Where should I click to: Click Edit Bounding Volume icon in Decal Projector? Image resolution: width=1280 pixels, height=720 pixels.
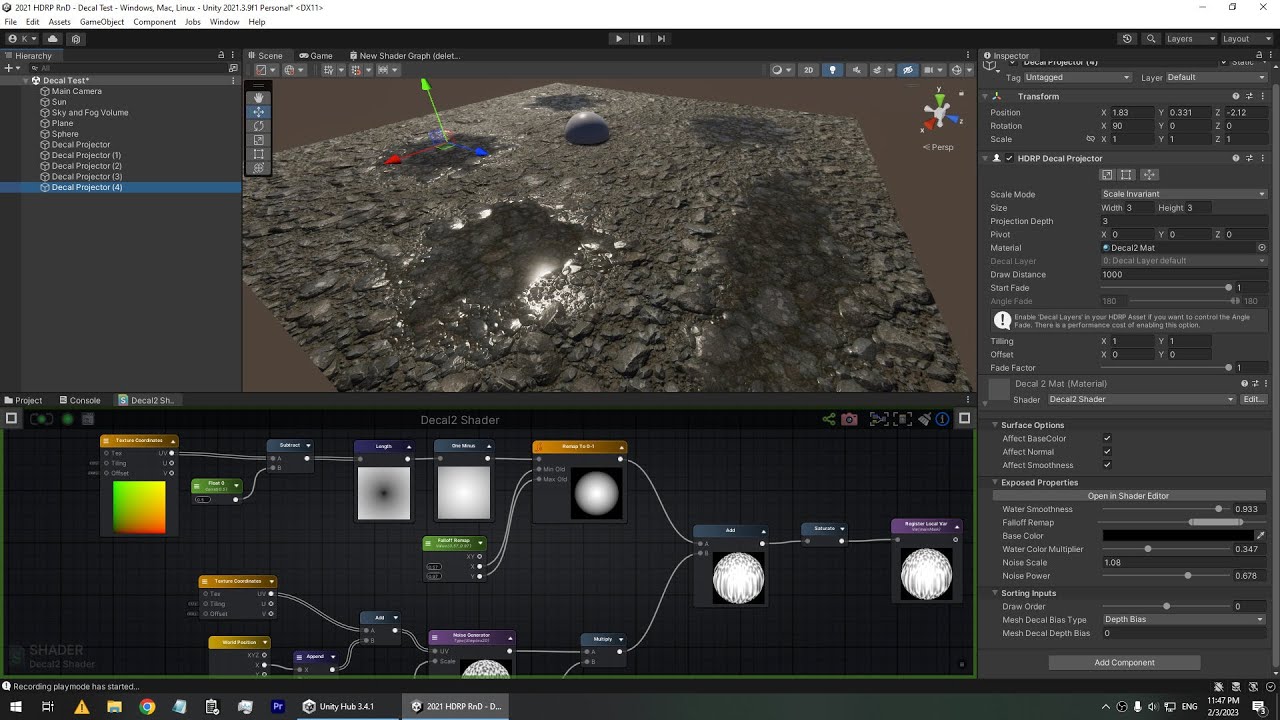[x=1107, y=175]
